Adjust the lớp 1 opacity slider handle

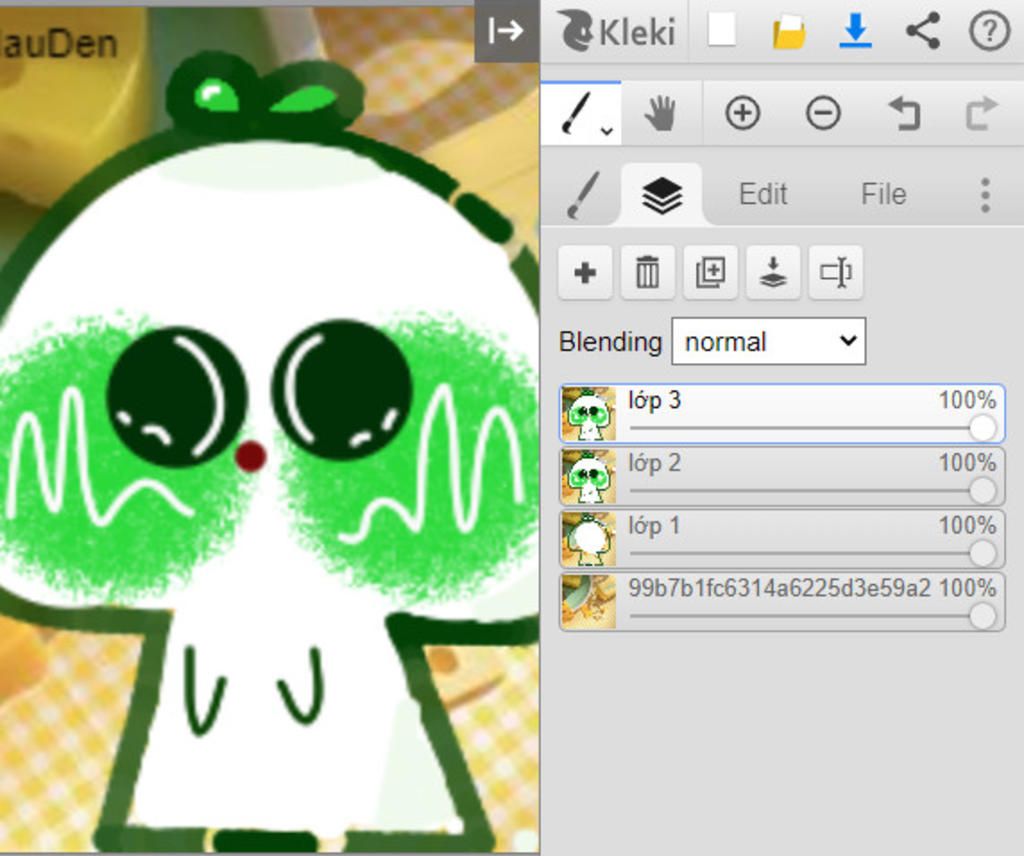point(982,554)
